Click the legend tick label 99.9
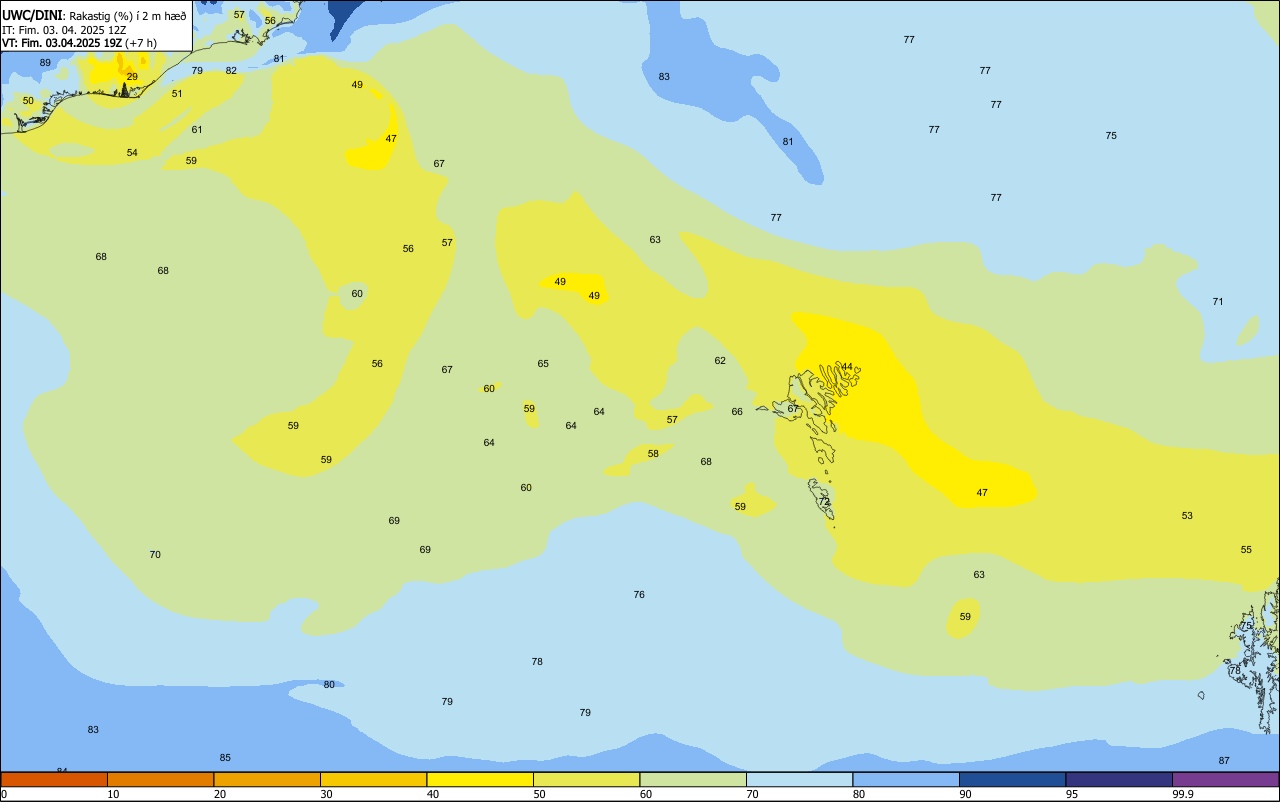 coord(1183,794)
